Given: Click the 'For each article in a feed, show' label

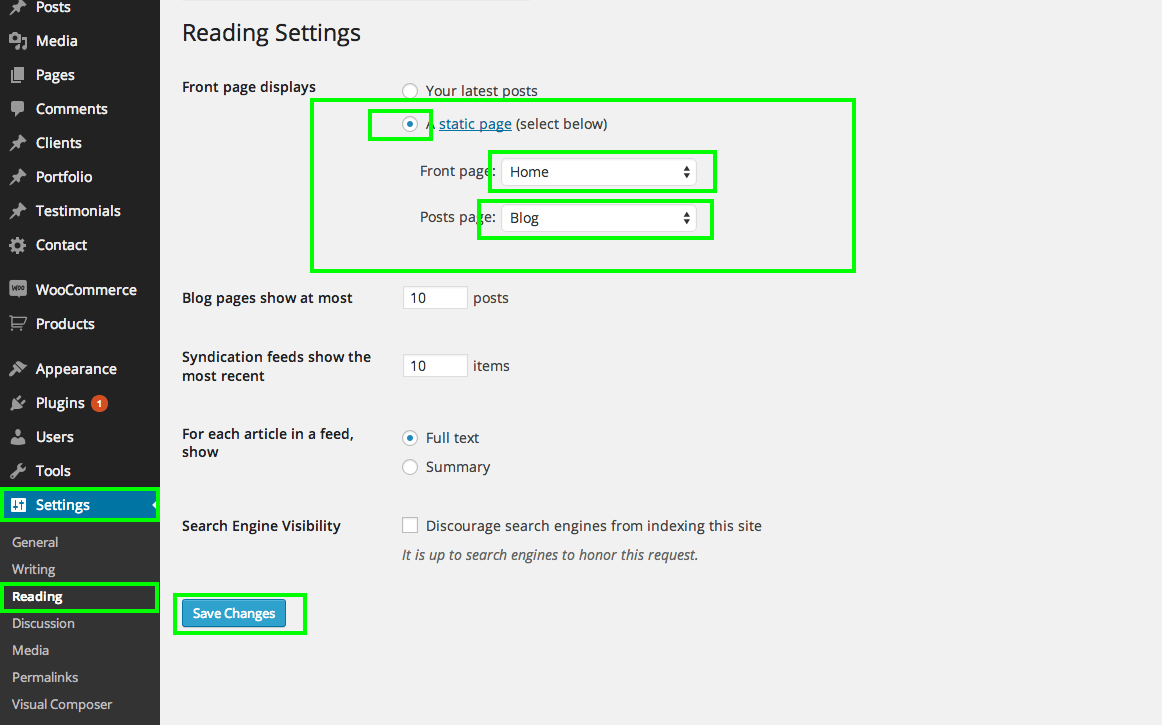Looking at the screenshot, I should (268, 443).
